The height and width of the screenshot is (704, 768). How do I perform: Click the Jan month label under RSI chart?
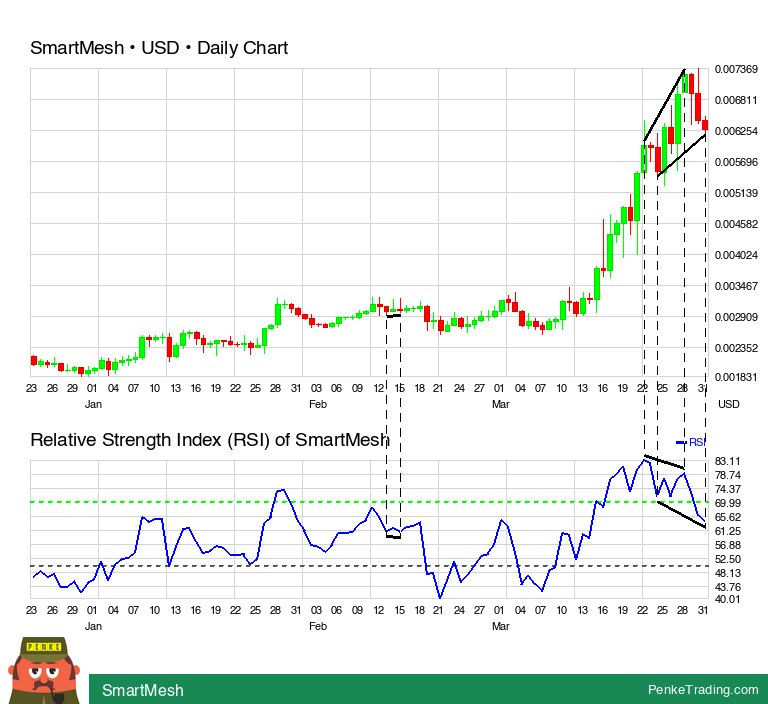coord(93,626)
